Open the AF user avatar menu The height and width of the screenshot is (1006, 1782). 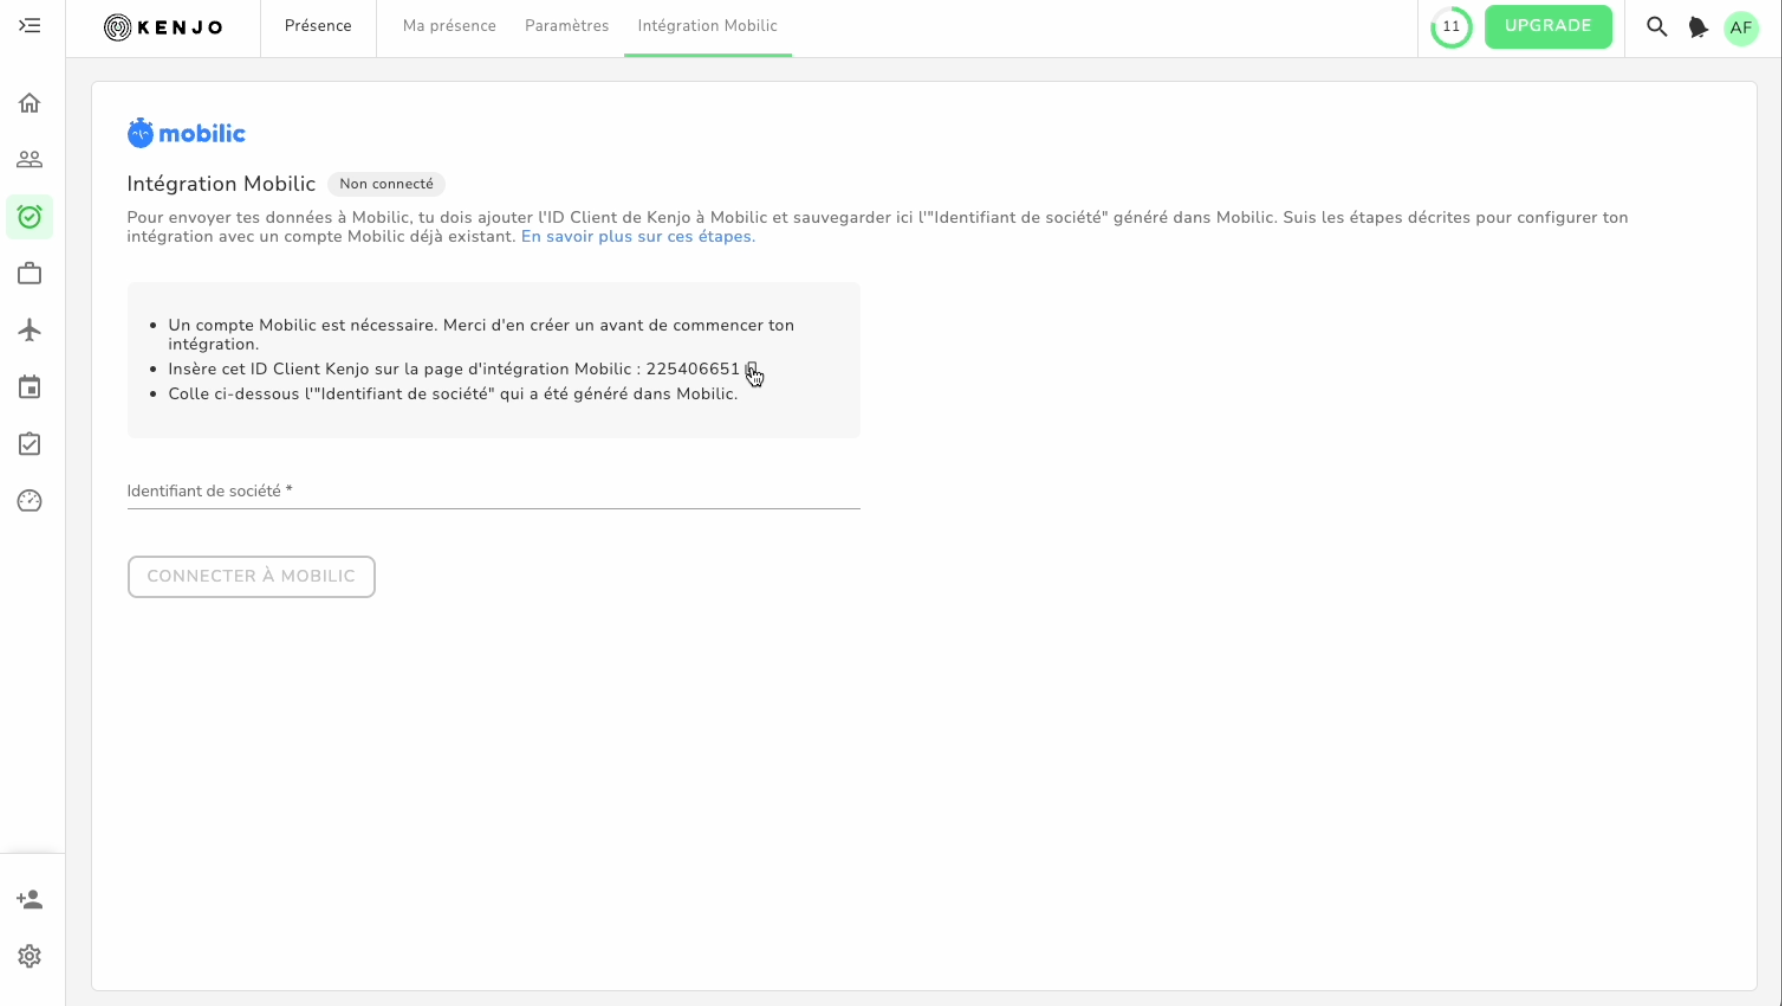[1741, 28]
